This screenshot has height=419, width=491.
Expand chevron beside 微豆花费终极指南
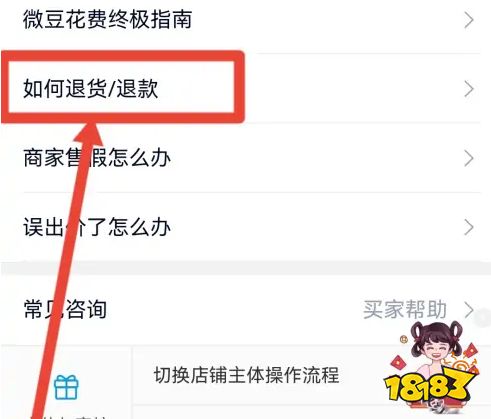(x=469, y=20)
